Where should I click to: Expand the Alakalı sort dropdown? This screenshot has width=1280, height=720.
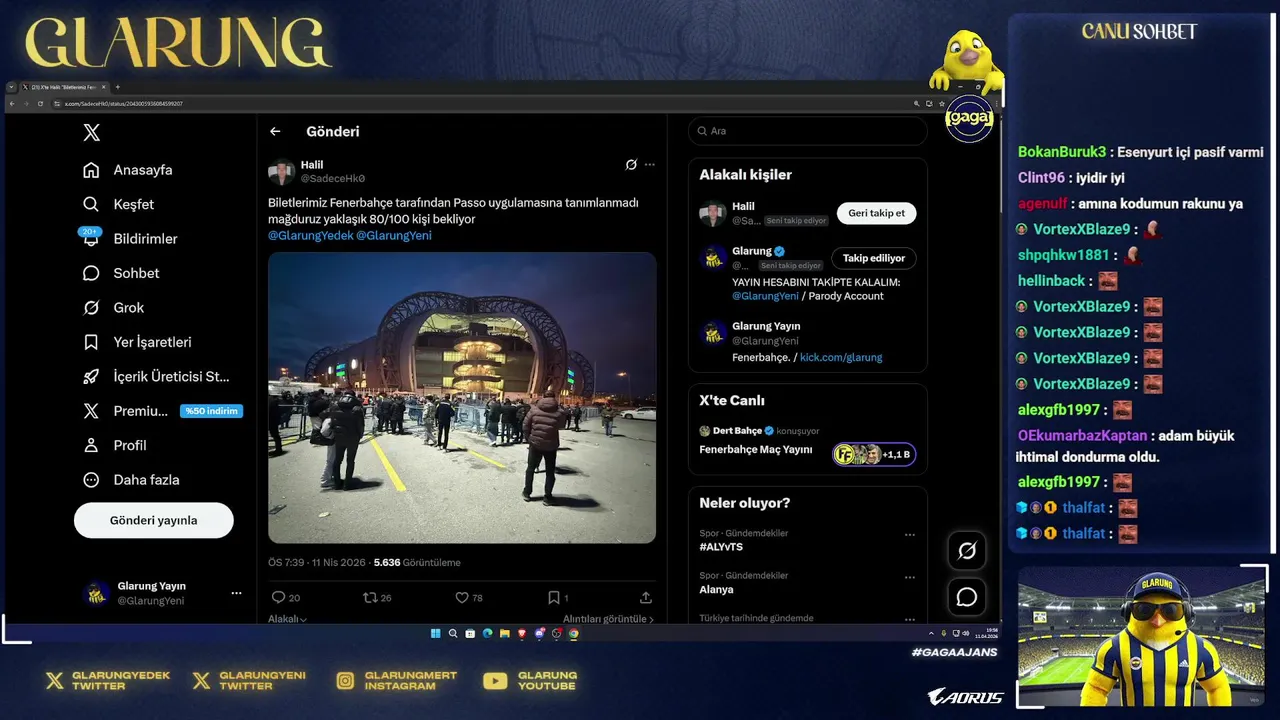pyautogui.click(x=288, y=619)
